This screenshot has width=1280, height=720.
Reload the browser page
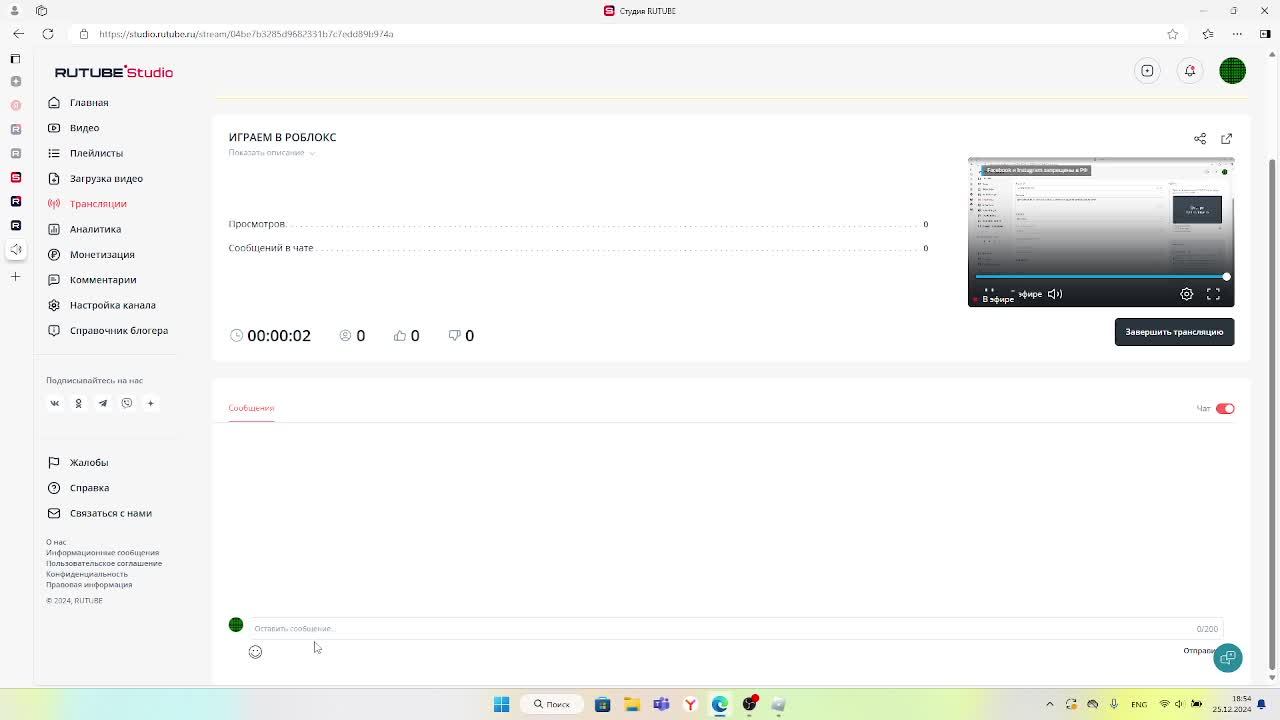47,33
